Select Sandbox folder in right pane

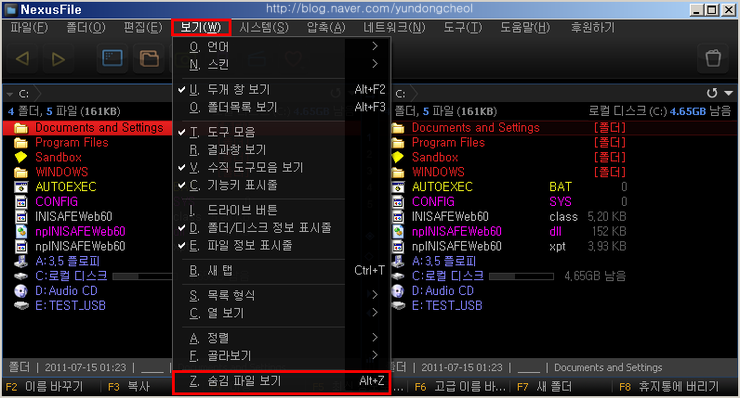click(435, 157)
